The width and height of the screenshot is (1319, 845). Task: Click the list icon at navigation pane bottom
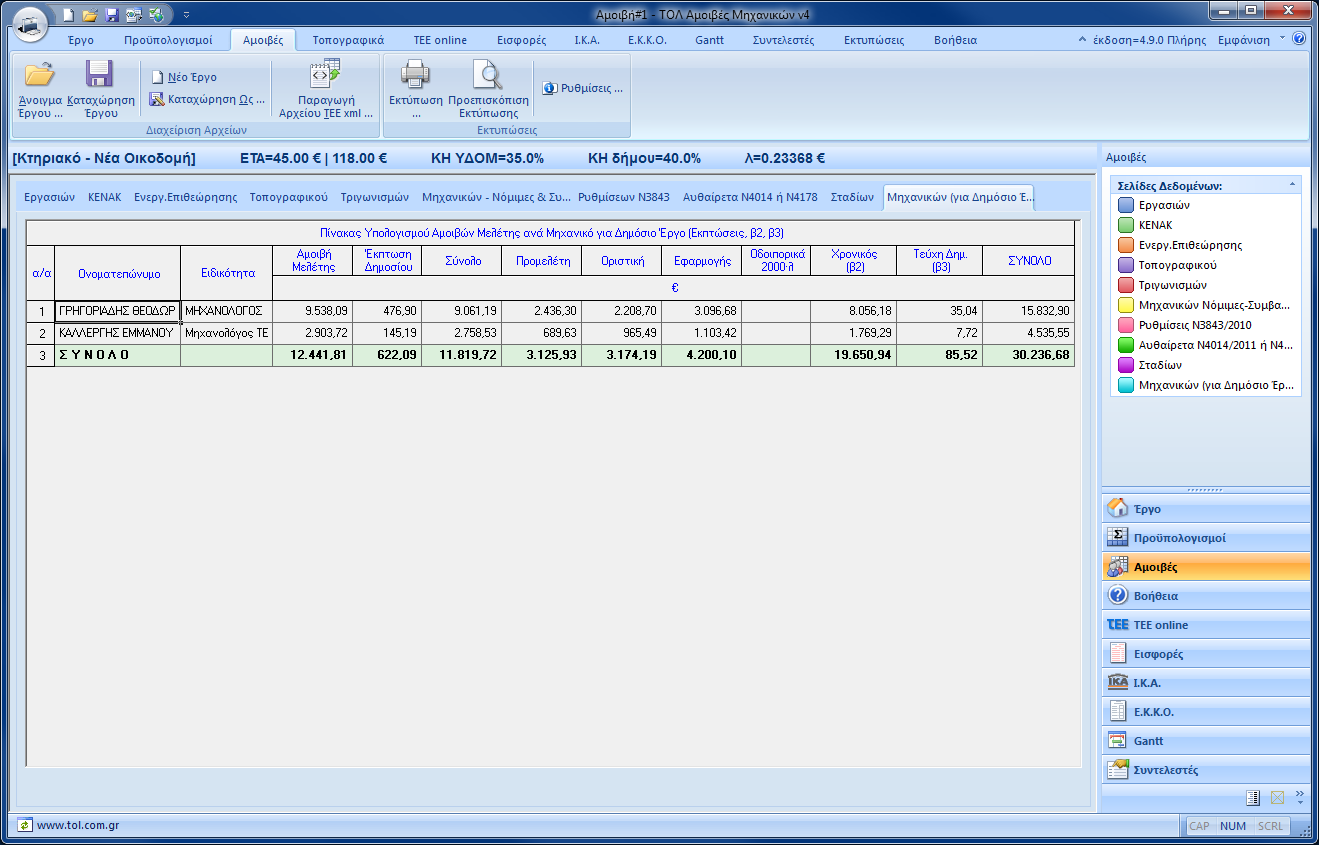click(x=1253, y=797)
